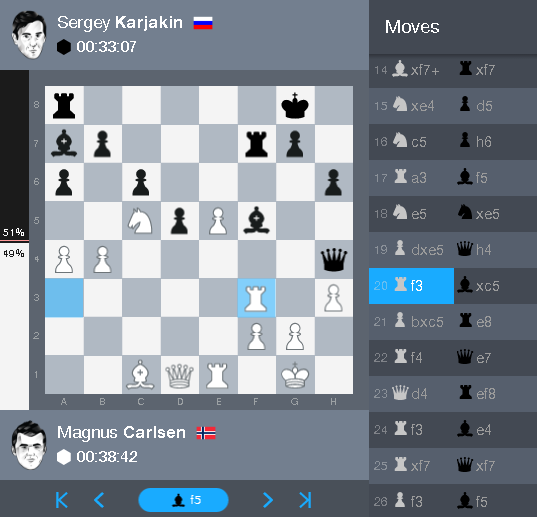Jump to the first move of the game
The height and width of the screenshot is (517, 537).
click(x=62, y=500)
